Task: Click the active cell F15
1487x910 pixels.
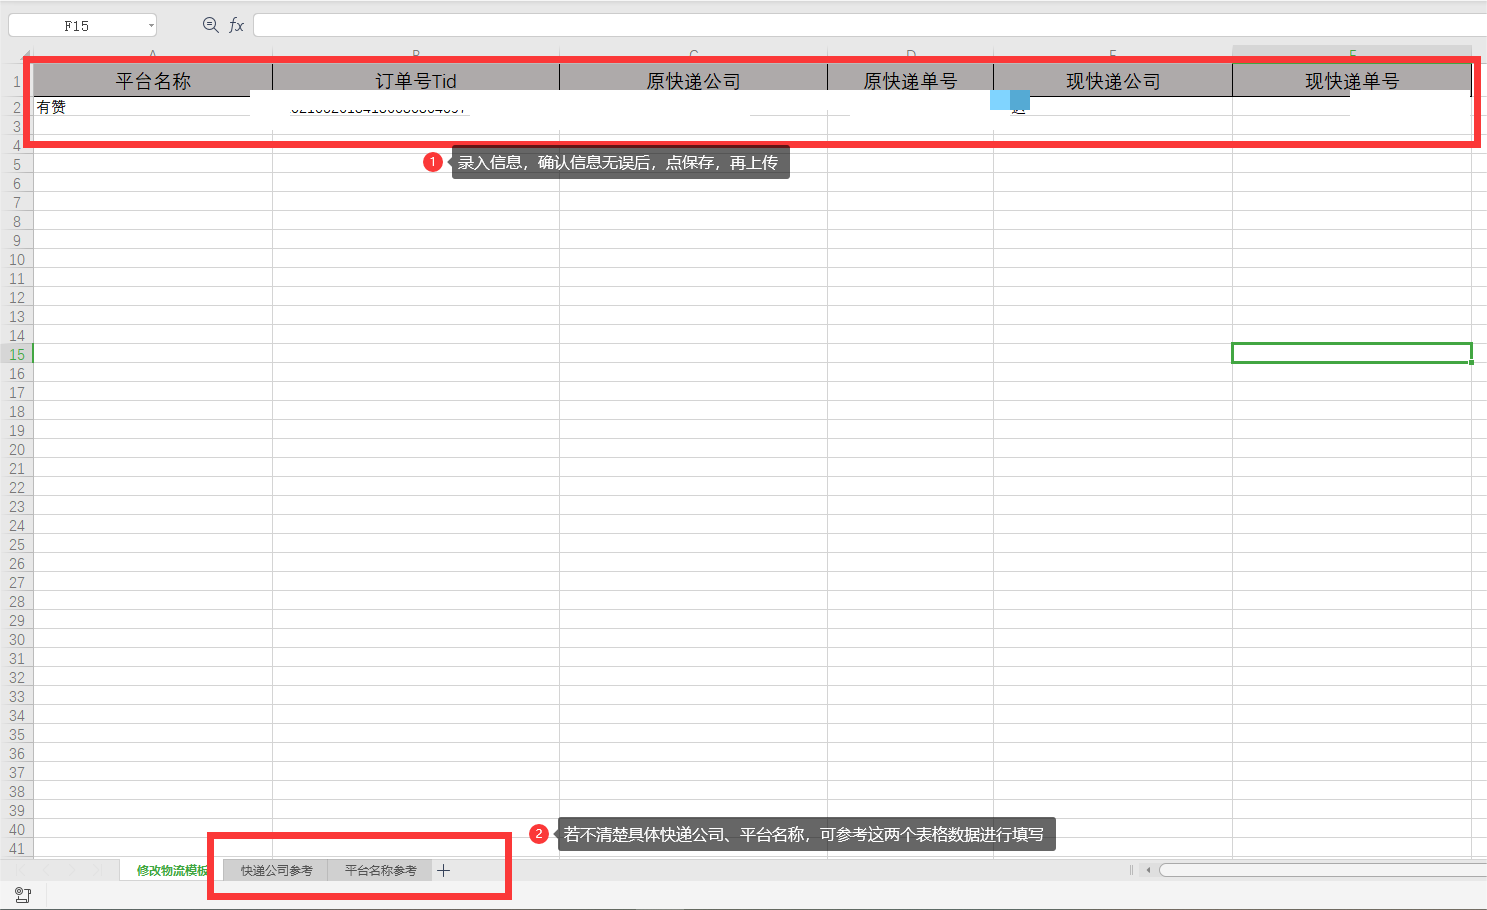Action: click(x=1352, y=353)
